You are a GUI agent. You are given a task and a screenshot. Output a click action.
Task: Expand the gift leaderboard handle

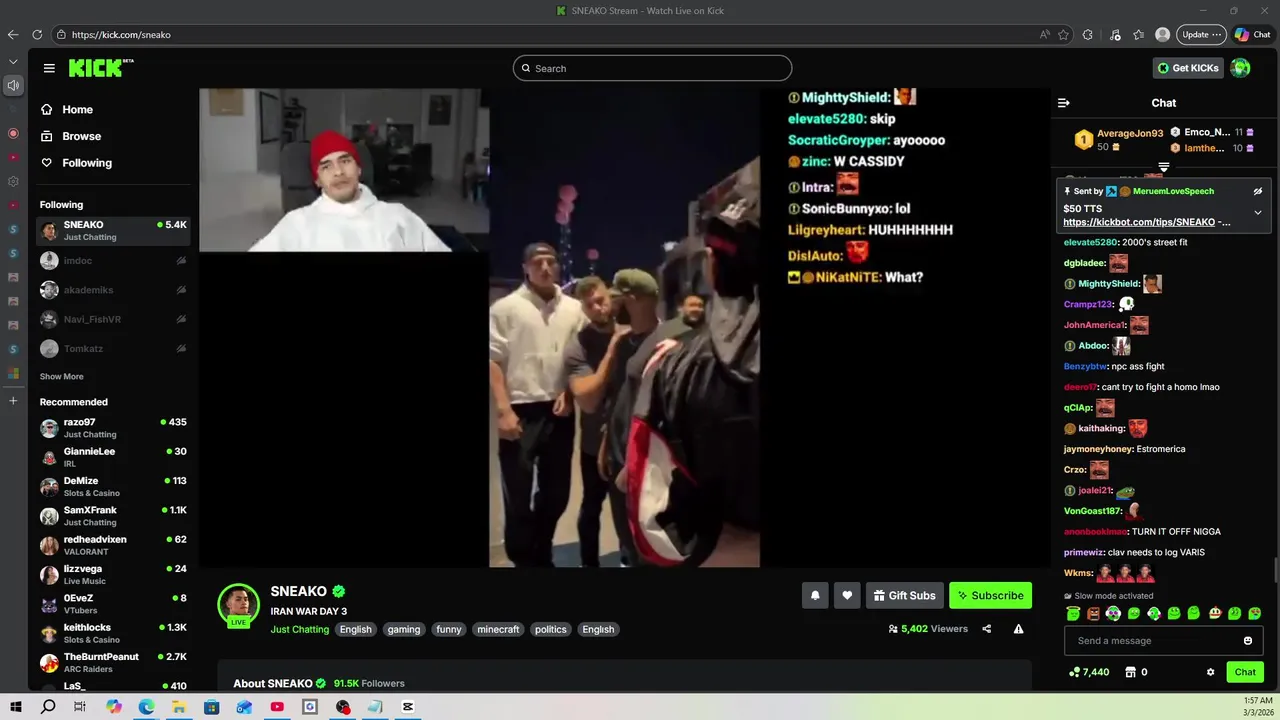click(x=1164, y=167)
